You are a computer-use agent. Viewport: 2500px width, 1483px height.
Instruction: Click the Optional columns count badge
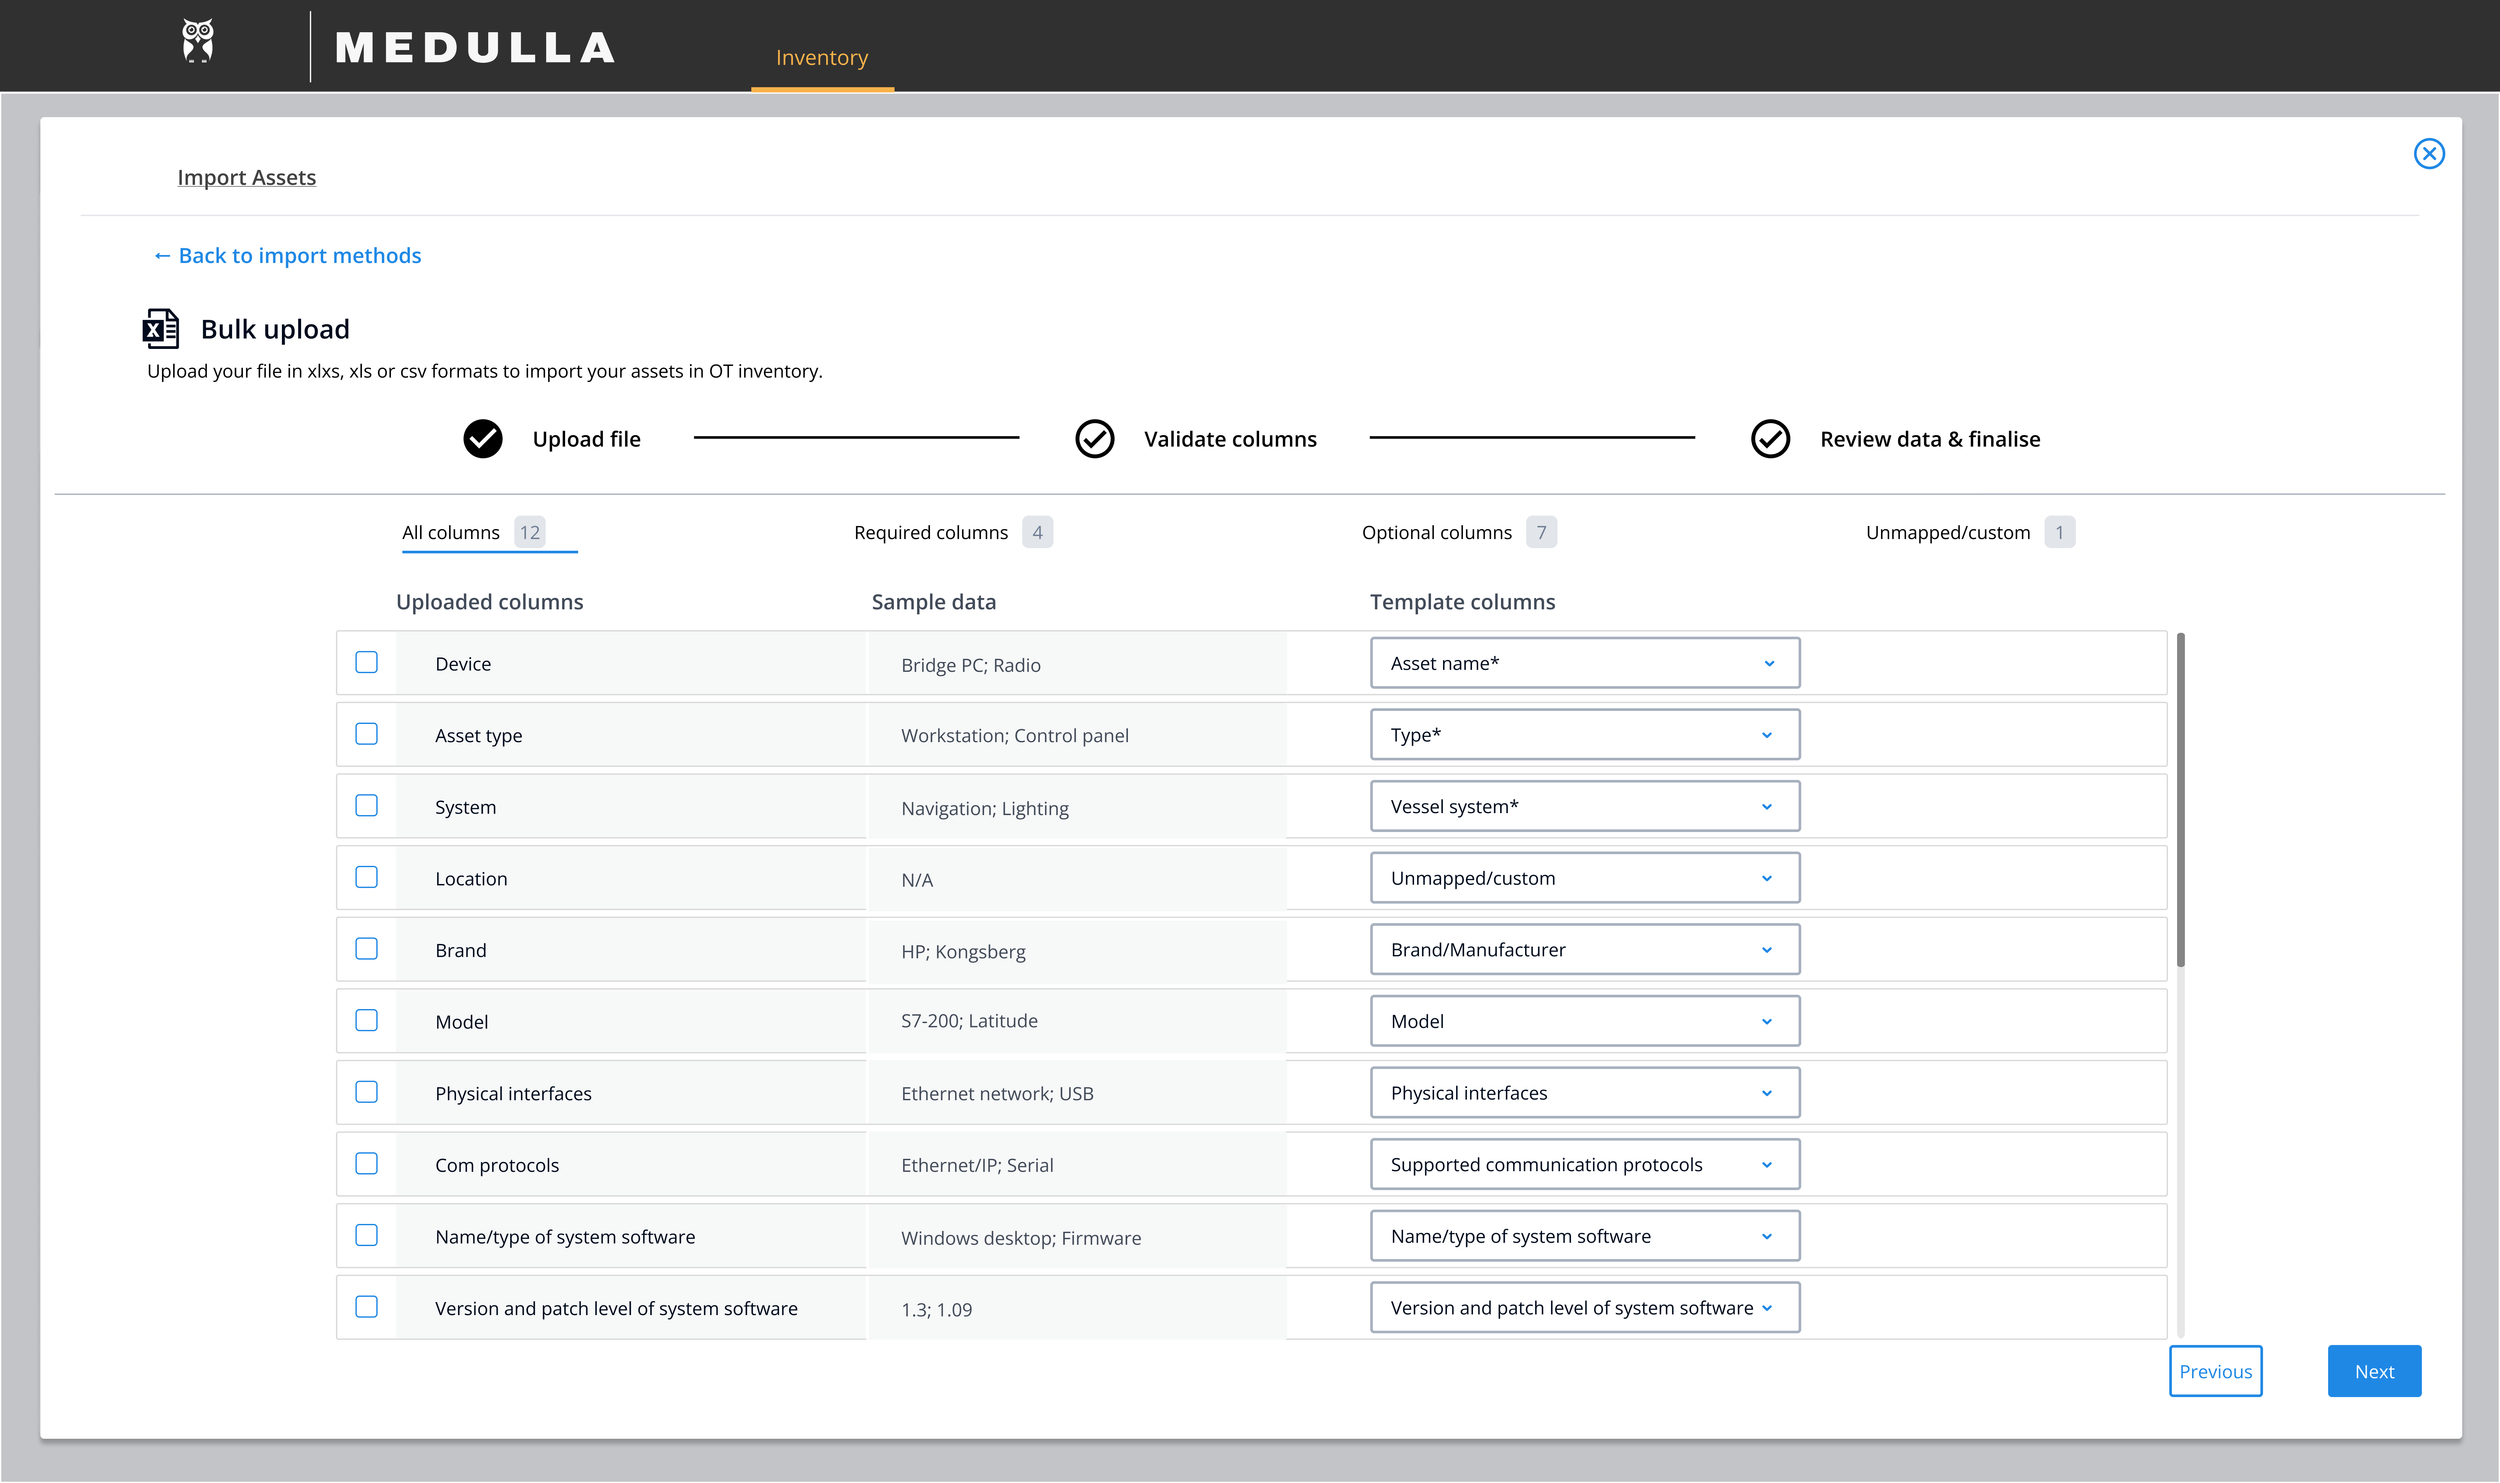coord(1541,532)
